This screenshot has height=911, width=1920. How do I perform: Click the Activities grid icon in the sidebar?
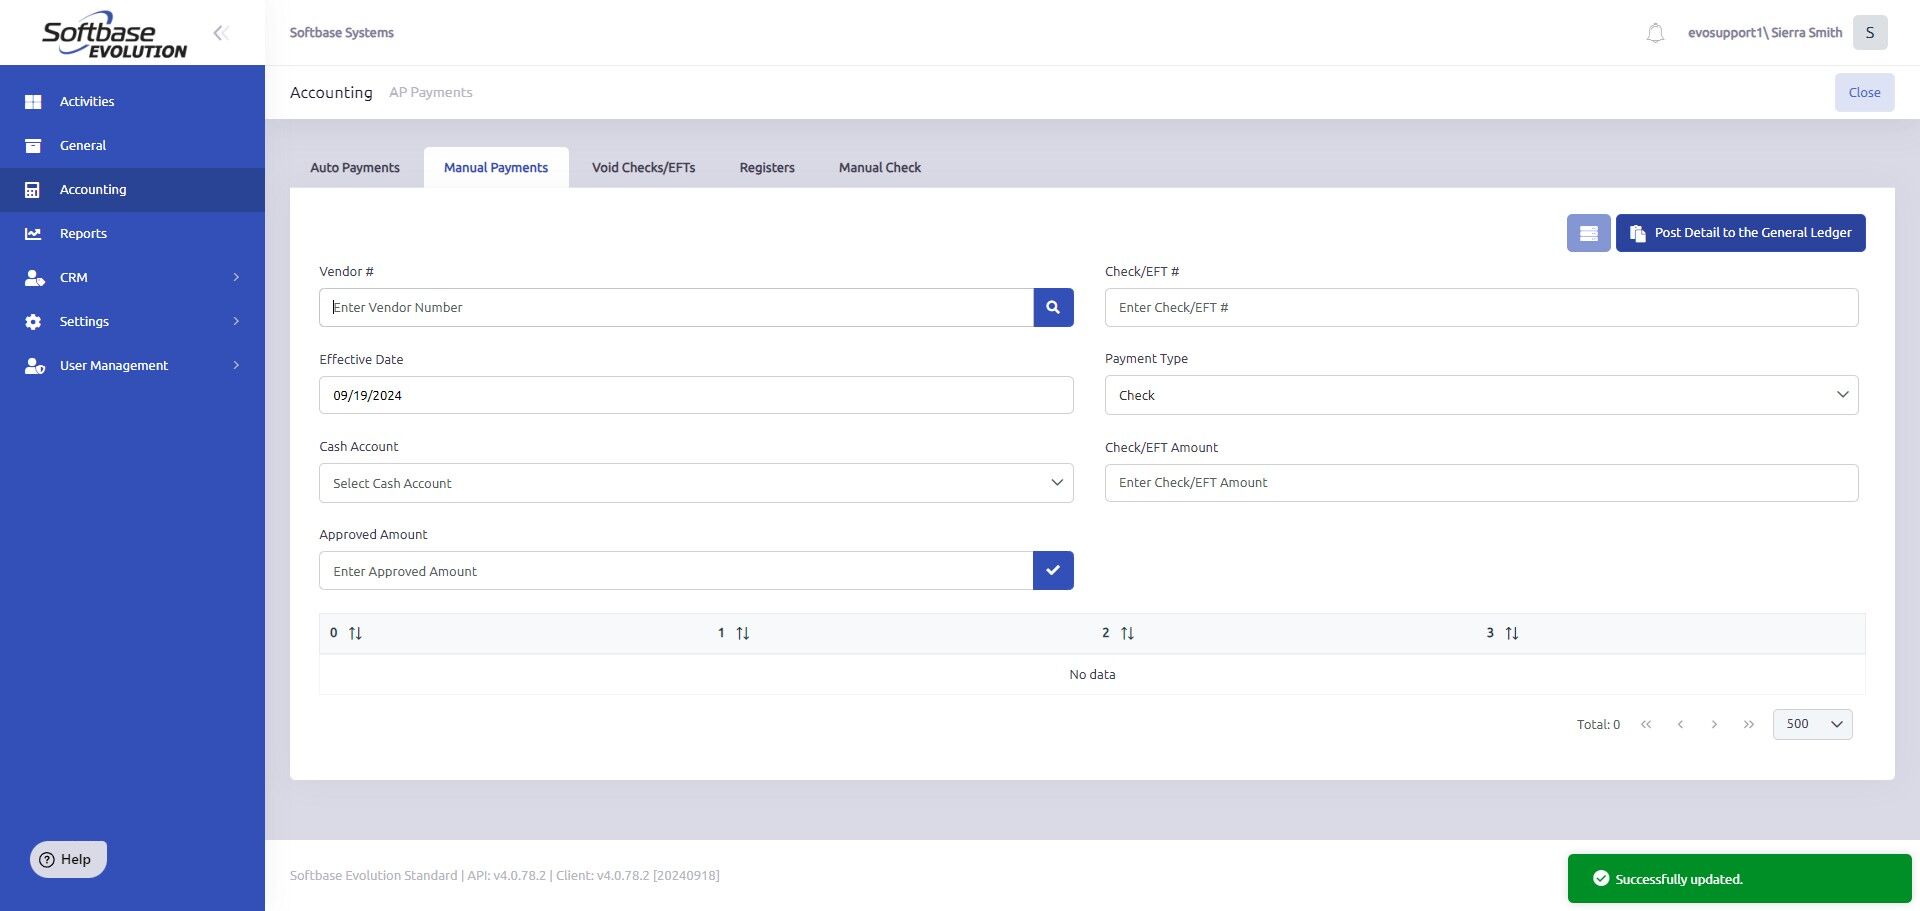click(x=33, y=102)
